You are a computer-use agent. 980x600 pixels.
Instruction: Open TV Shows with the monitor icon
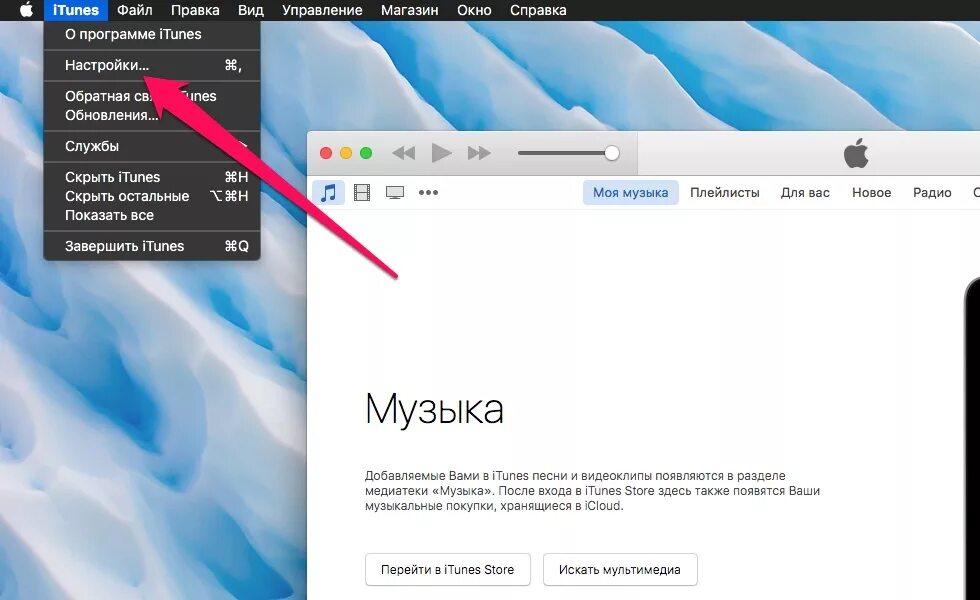(395, 192)
